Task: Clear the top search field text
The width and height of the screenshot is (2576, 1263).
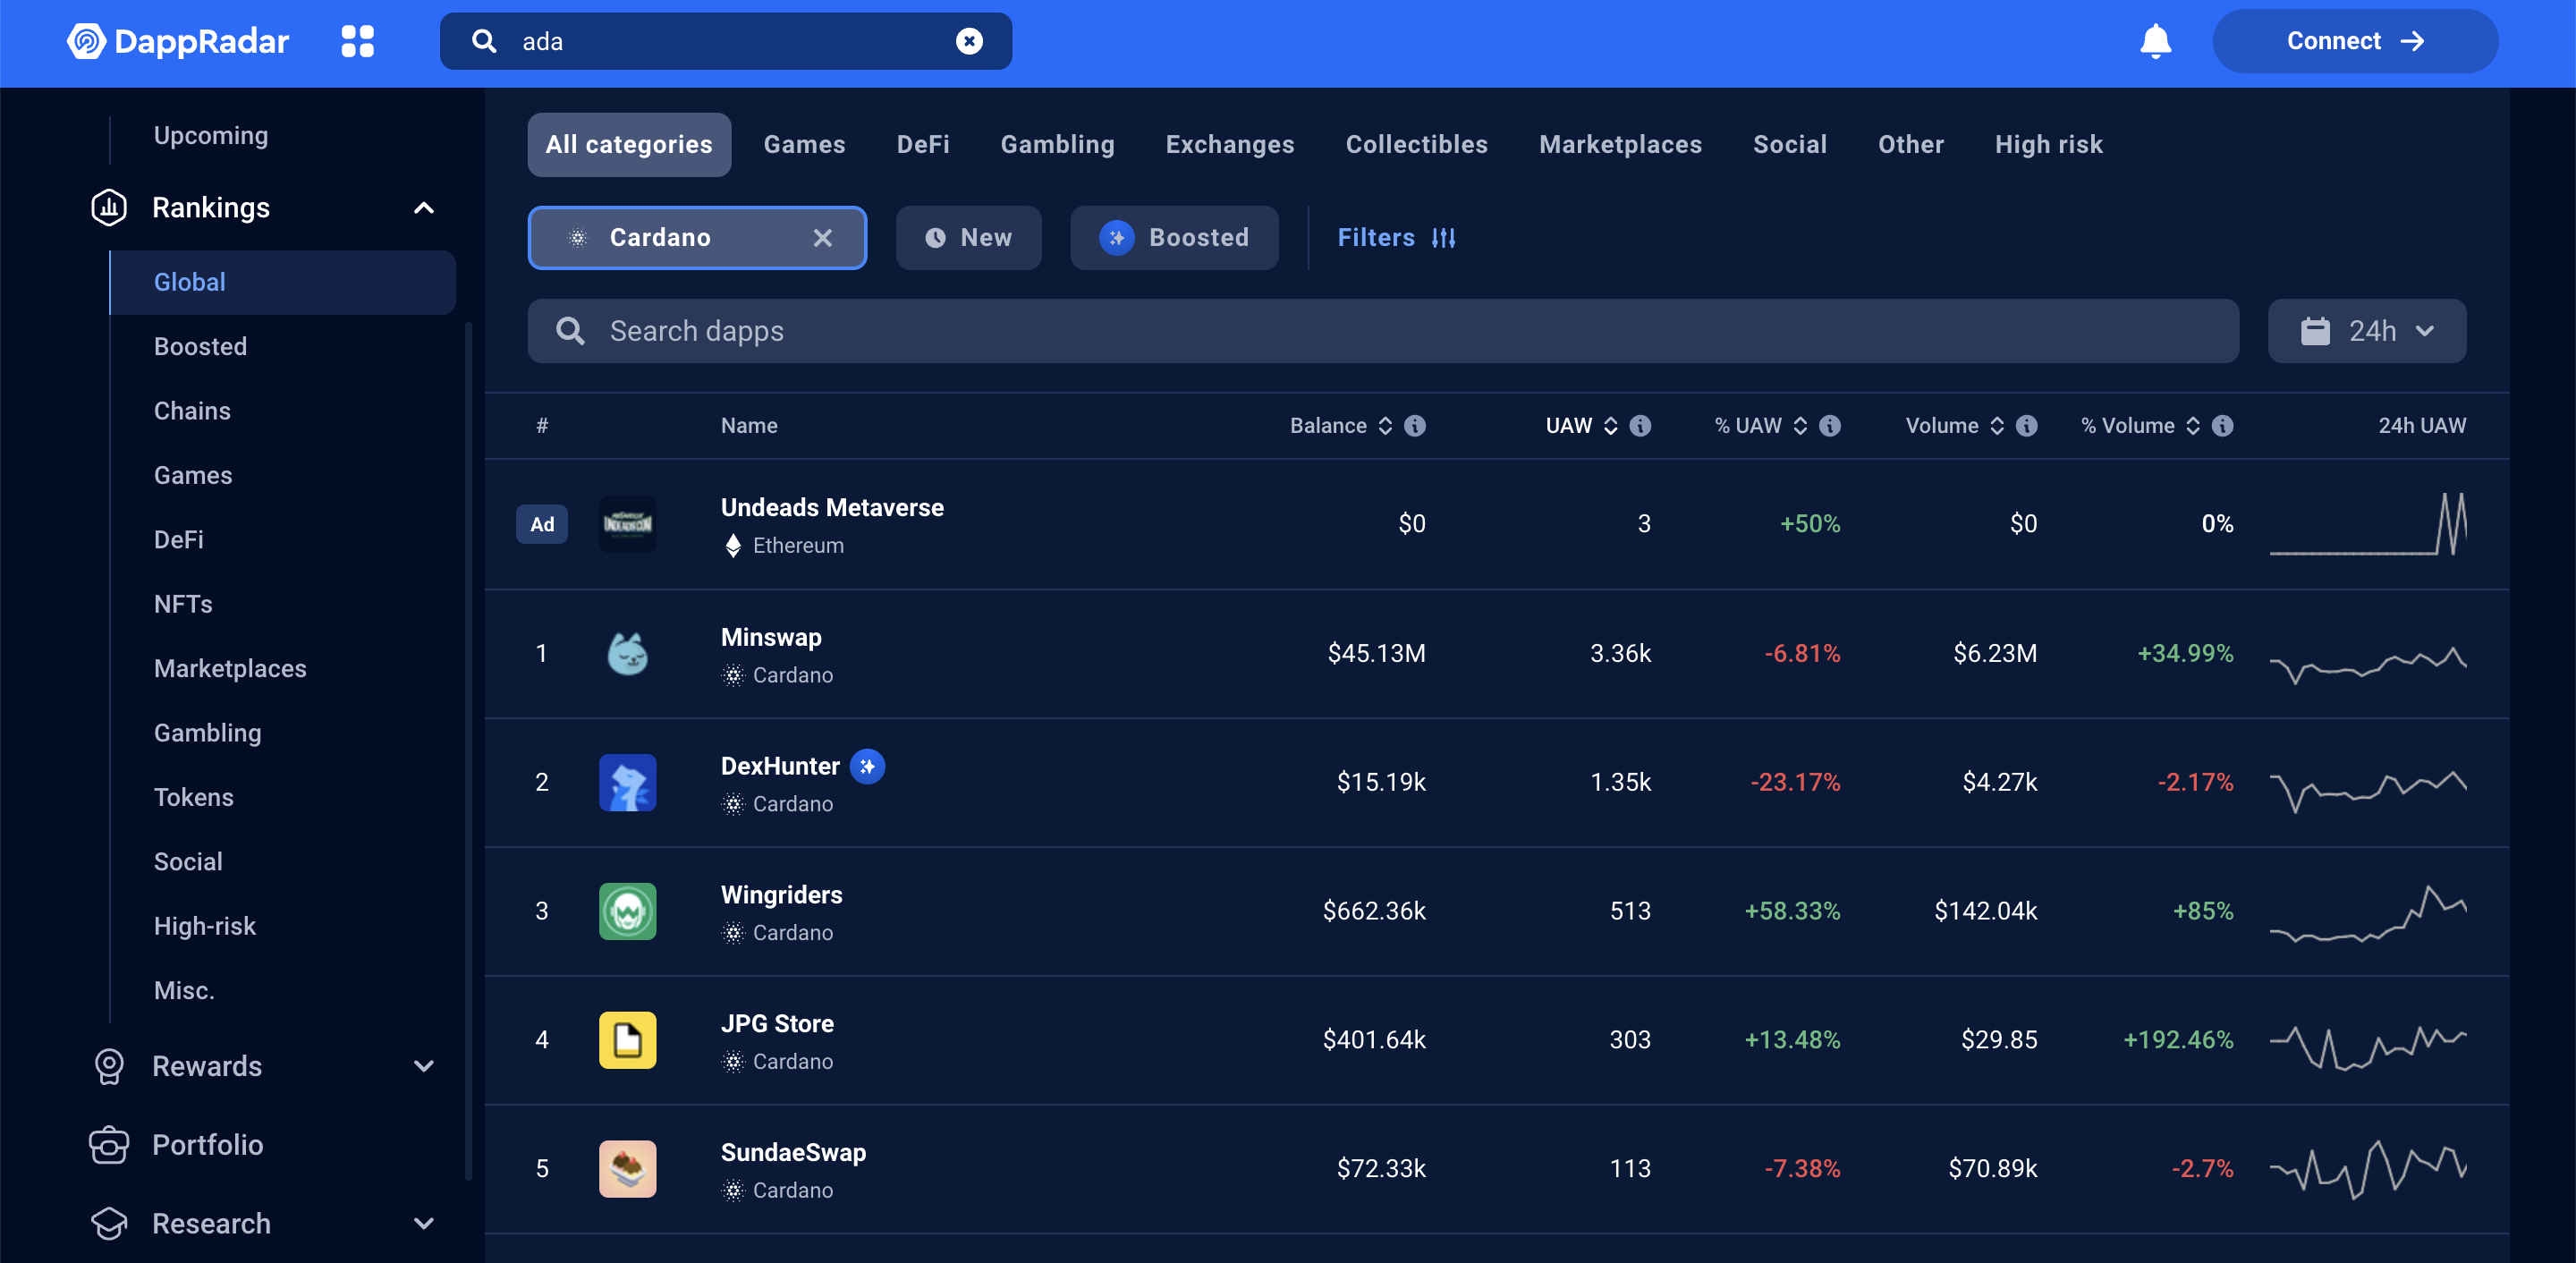Action: point(968,41)
